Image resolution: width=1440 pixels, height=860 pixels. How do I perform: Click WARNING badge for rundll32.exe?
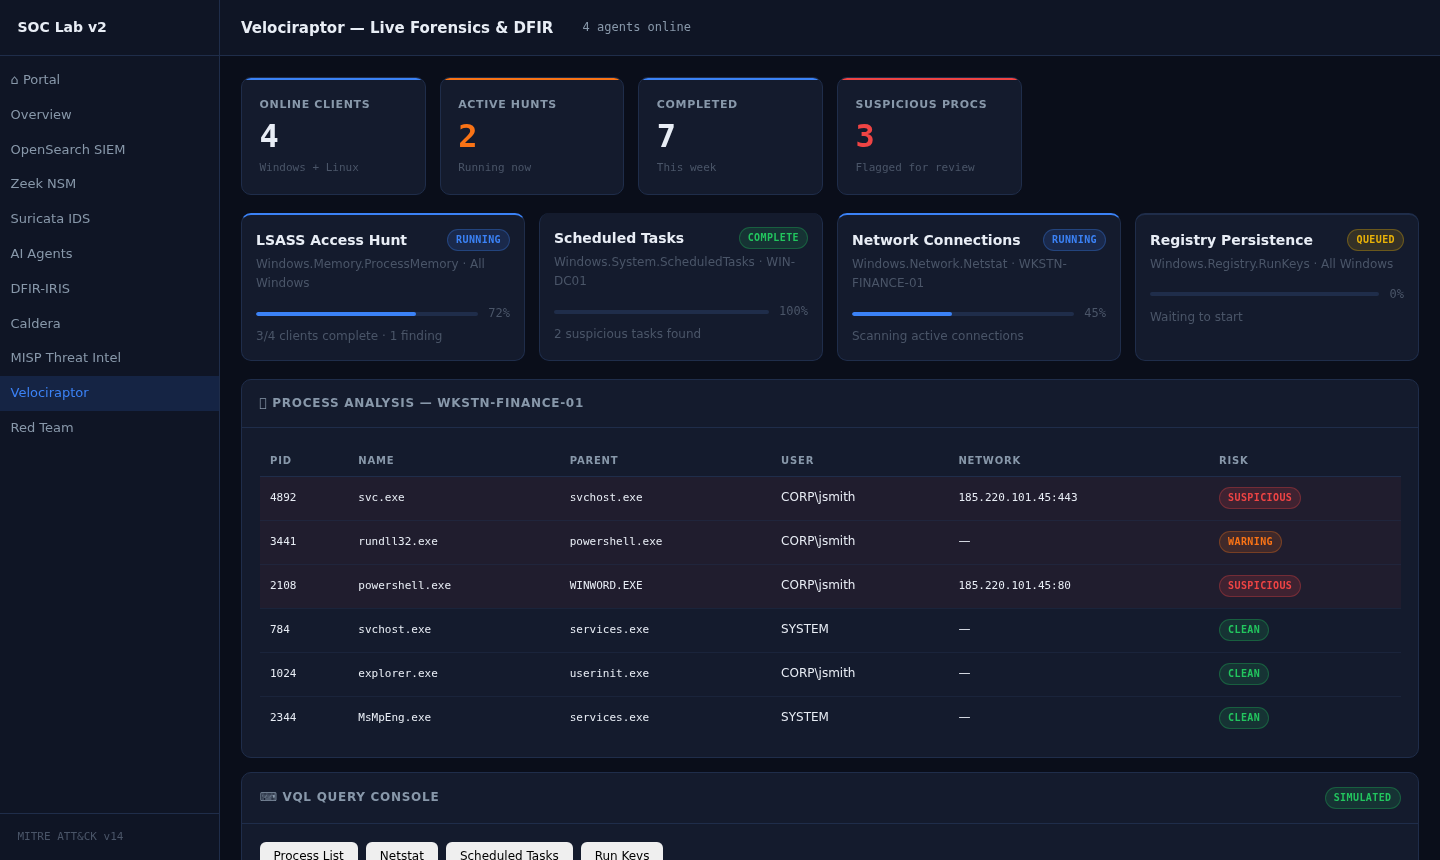(x=1249, y=542)
